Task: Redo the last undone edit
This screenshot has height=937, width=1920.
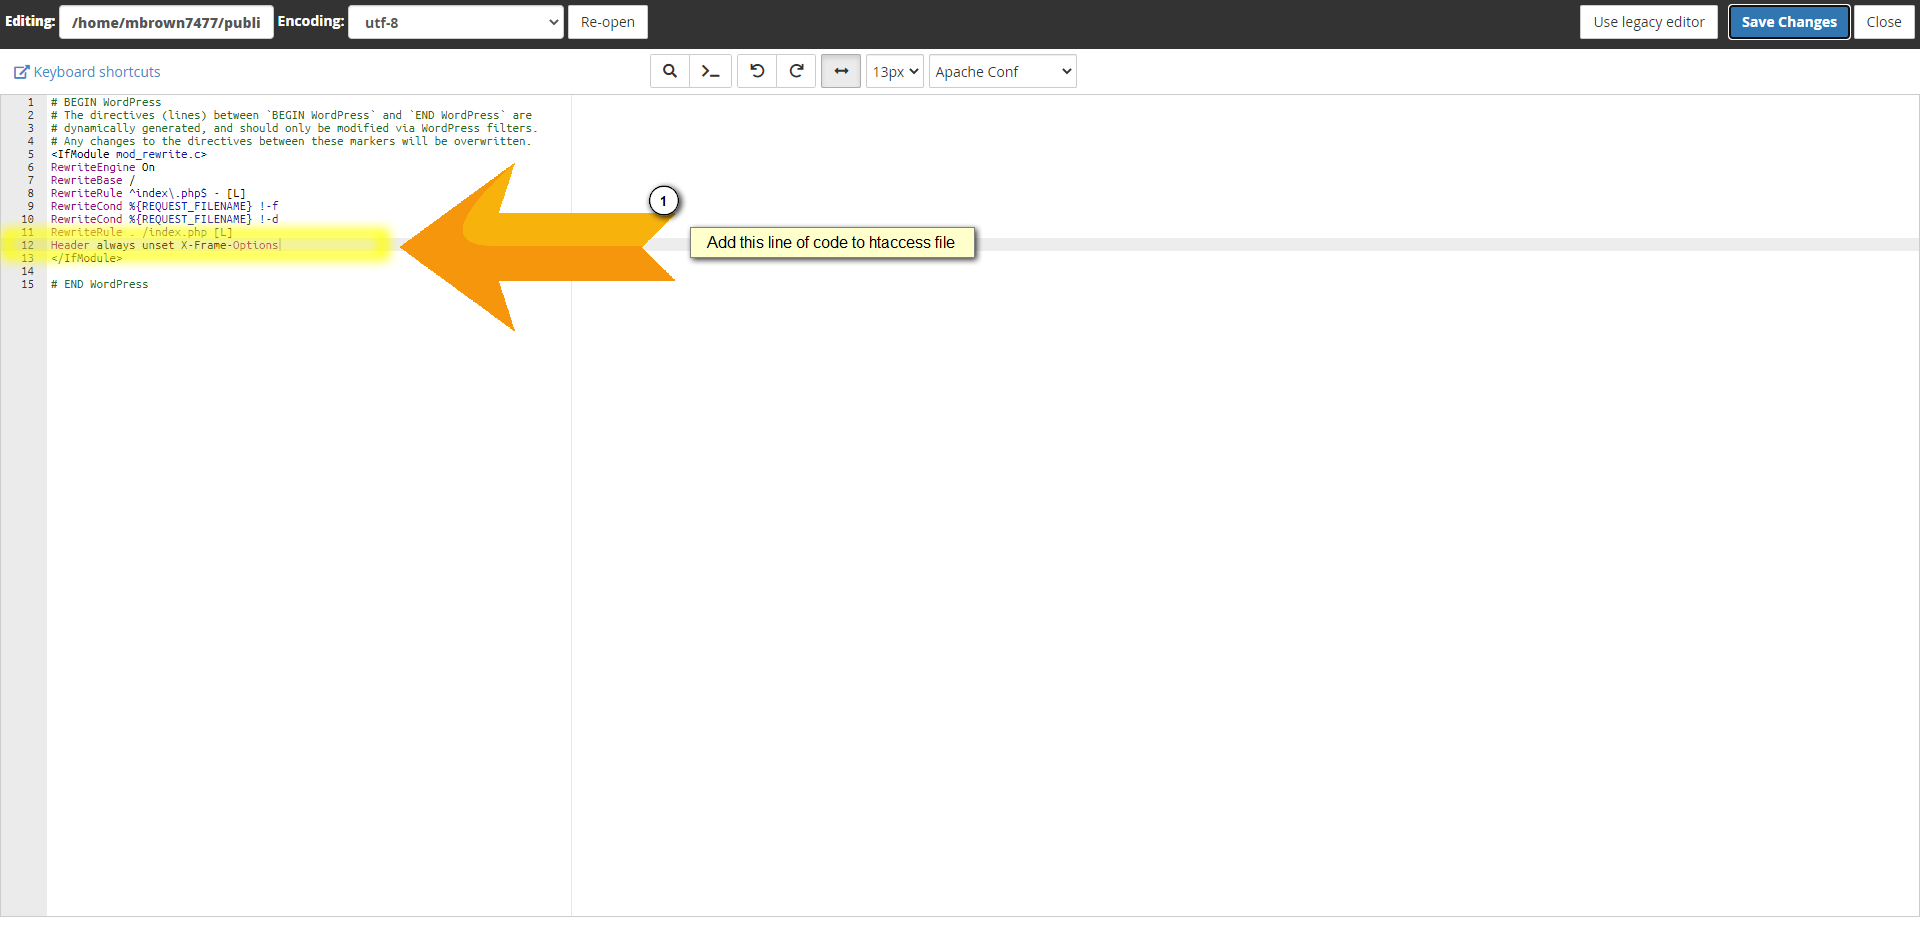Action: [796, 71]
